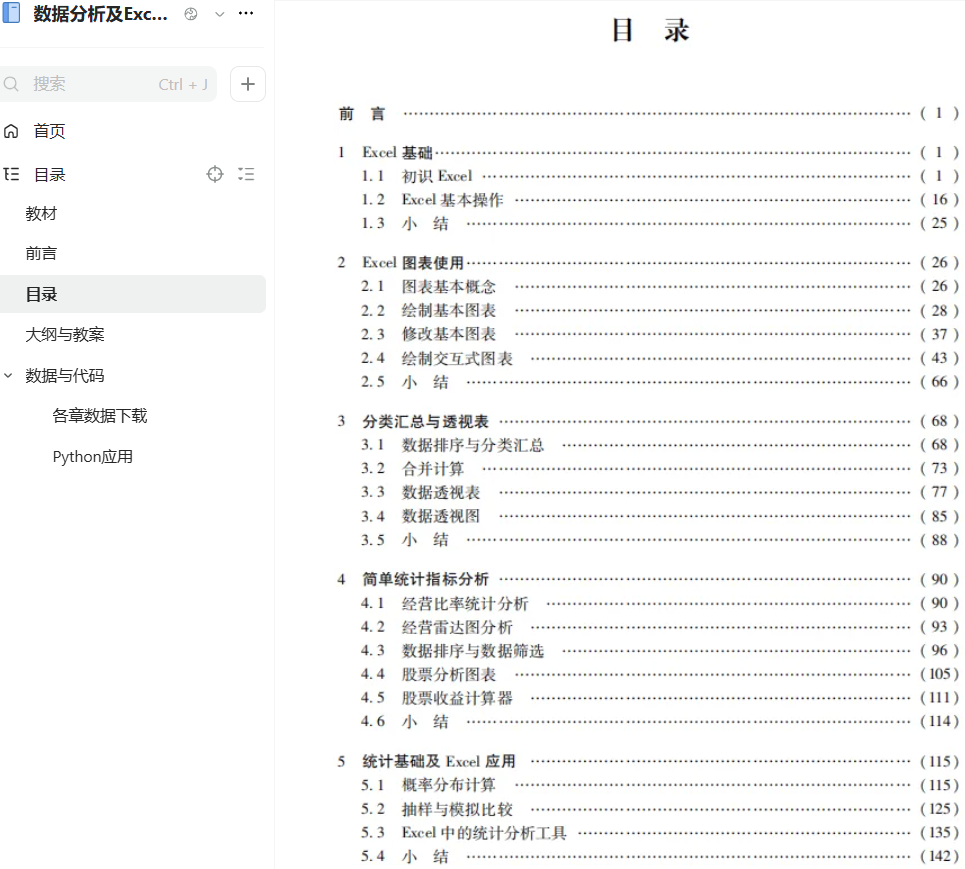The width and height of the screenshot is (965, 869).
Task: Click the plus button to add new
Action: click(247, 84)
